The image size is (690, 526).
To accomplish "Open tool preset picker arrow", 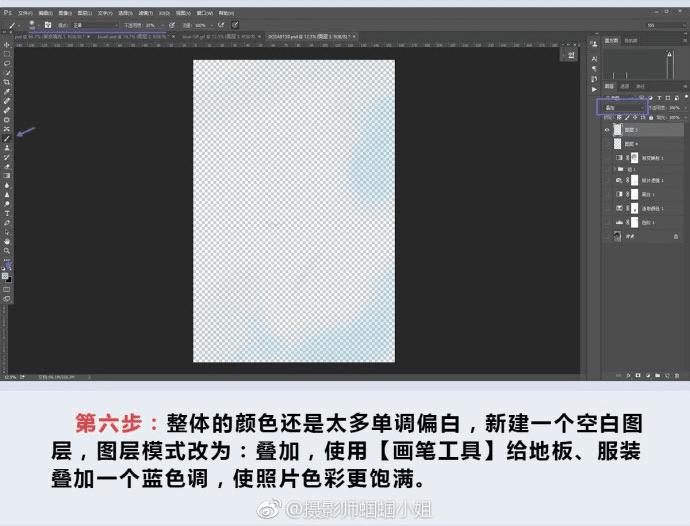I will point(19,26).
